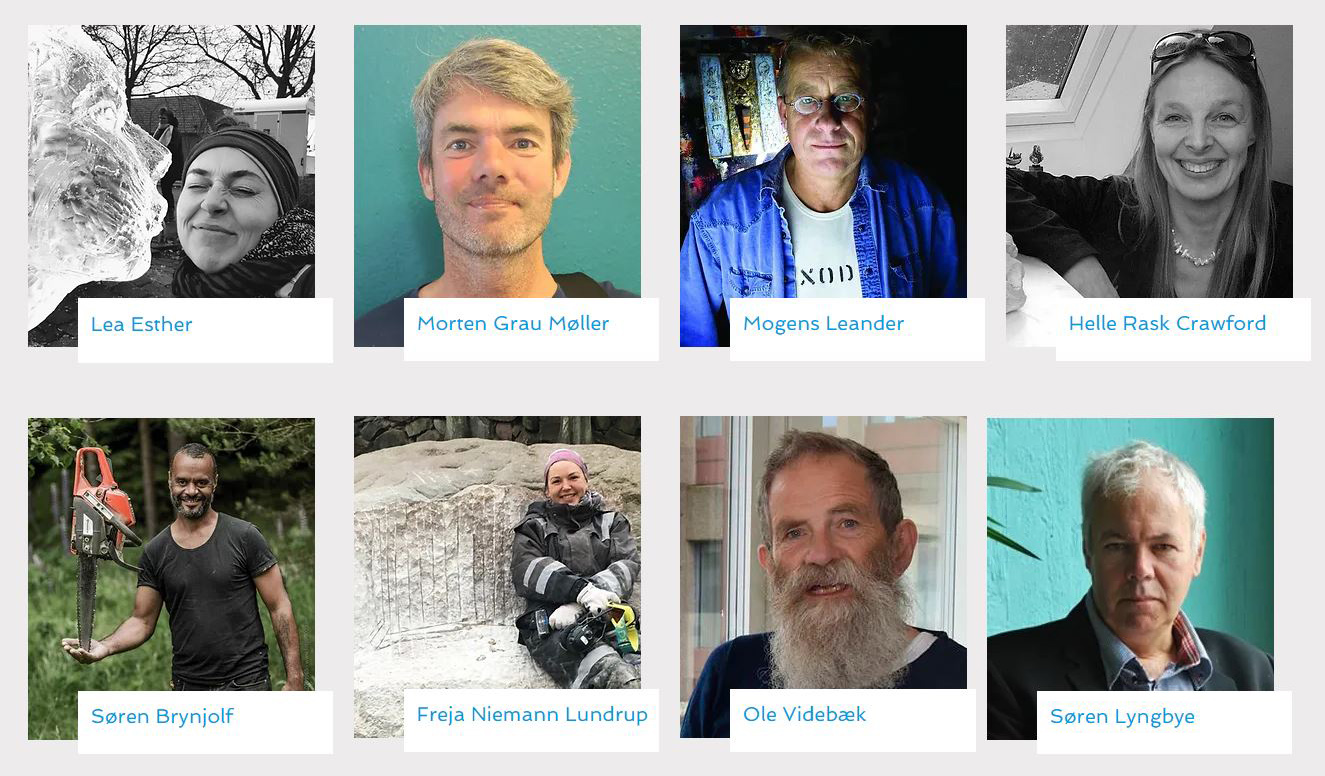The height and width of the screenshot is (776, 1325).
Task: Select the Mogens Leander name label
Action: point(823,323)
